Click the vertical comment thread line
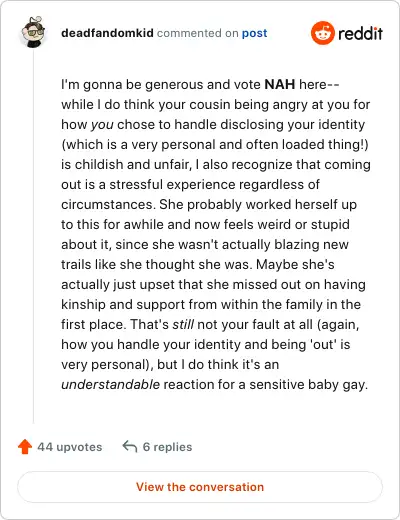 pyautogui.click(x=33, y=237)
